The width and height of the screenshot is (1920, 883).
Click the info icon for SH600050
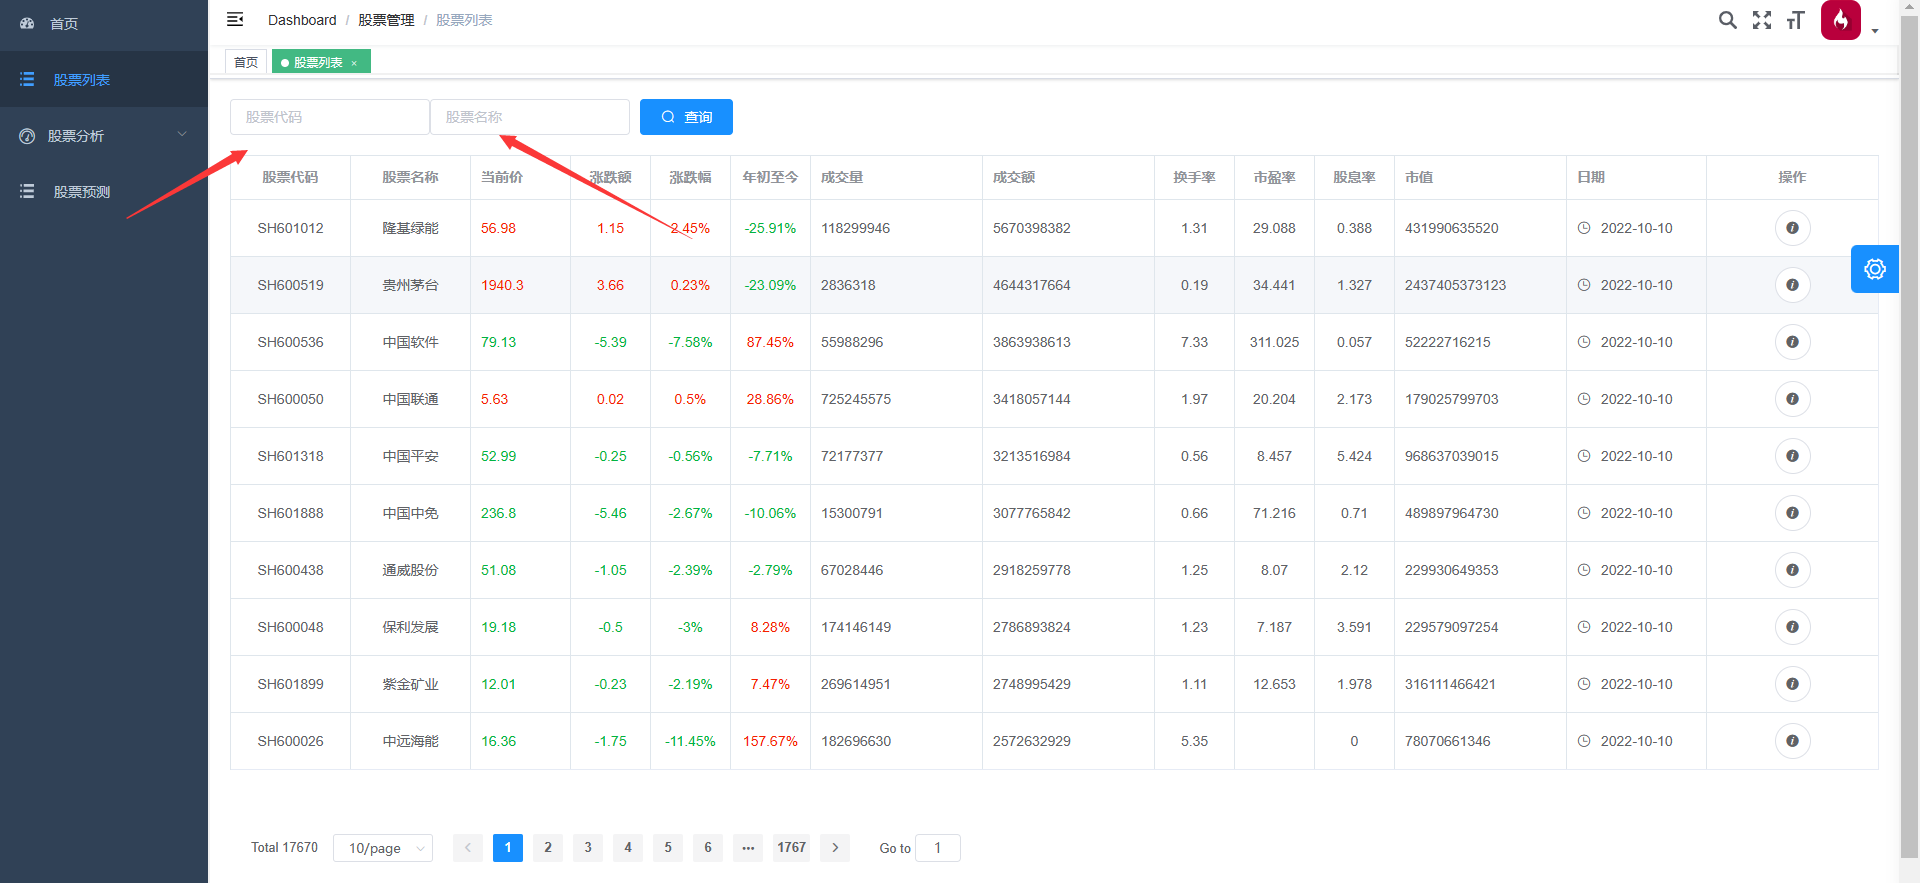point(1792,399)
